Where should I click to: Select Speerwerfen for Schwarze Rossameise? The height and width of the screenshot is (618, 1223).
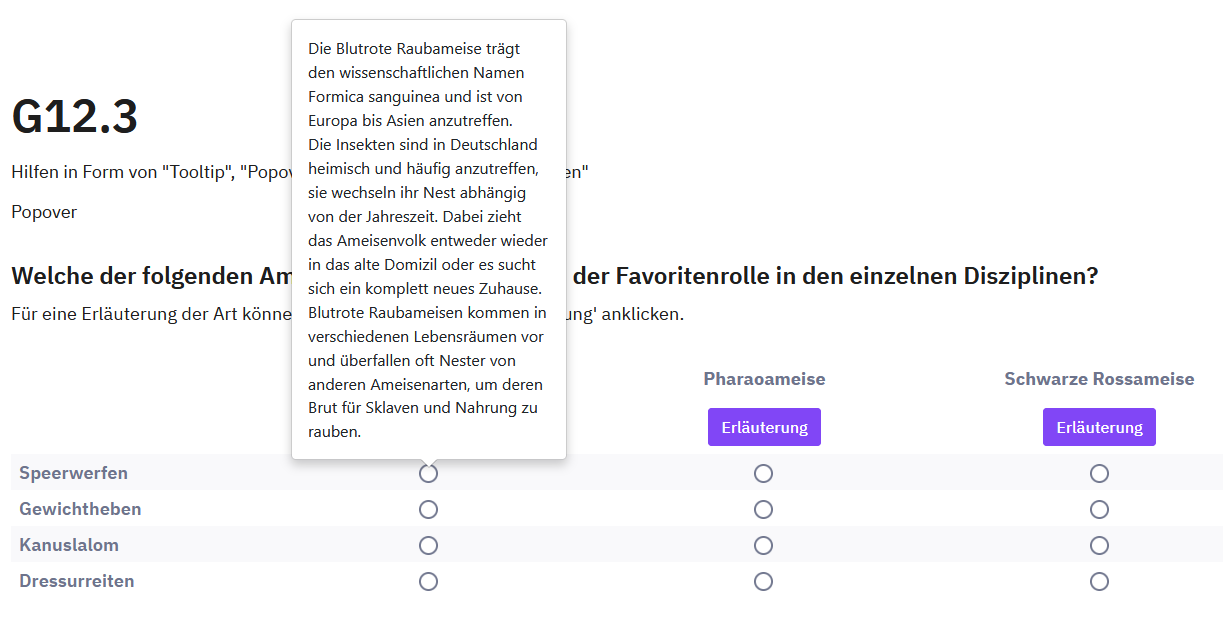click(x=1099, y=473)
